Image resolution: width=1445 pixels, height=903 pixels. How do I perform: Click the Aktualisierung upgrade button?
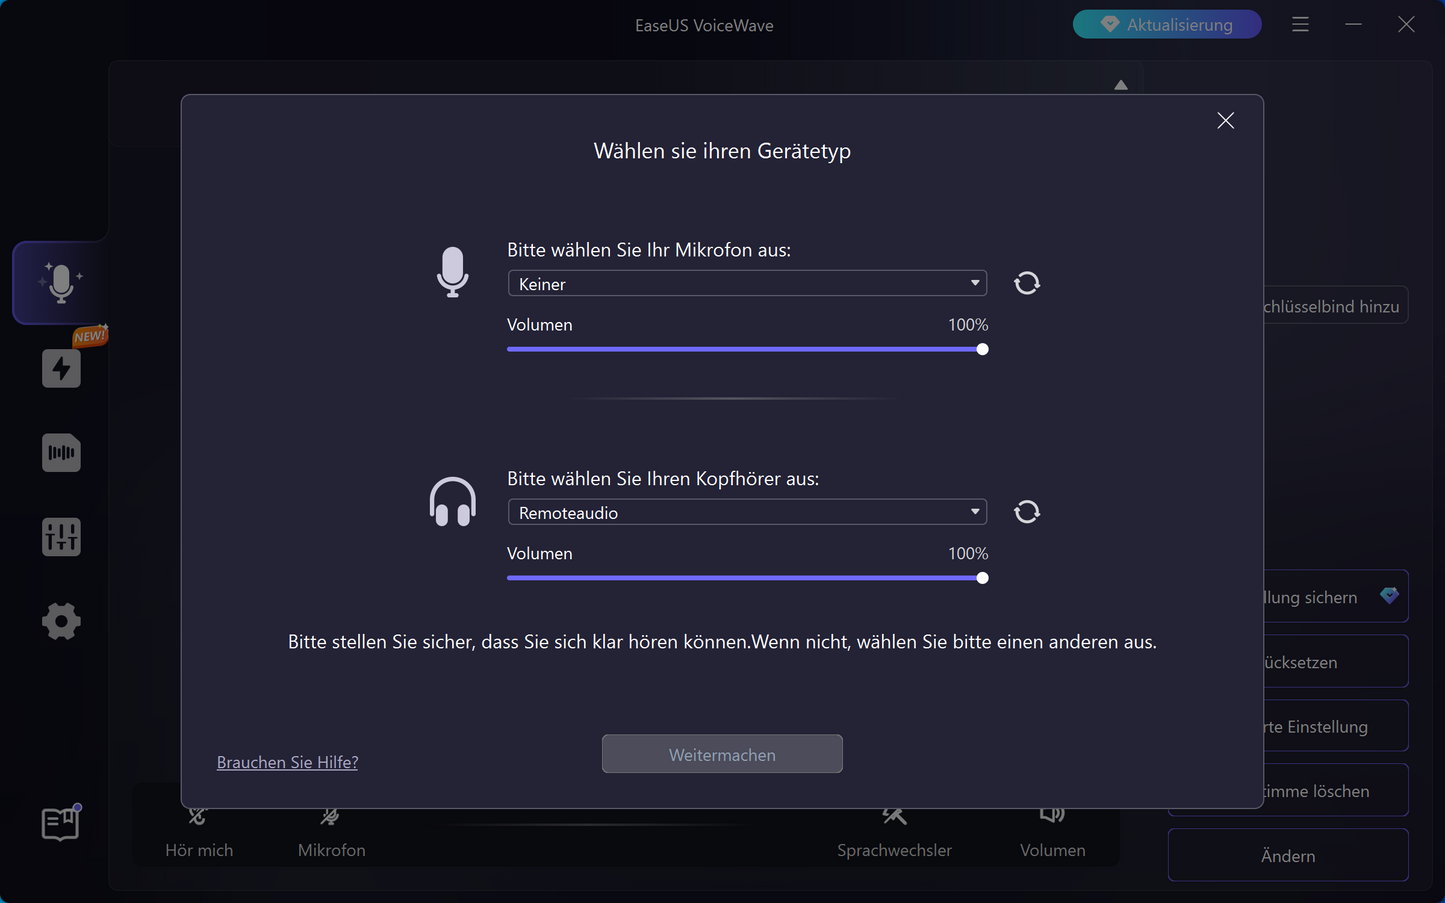click(x=1167, y=24)
